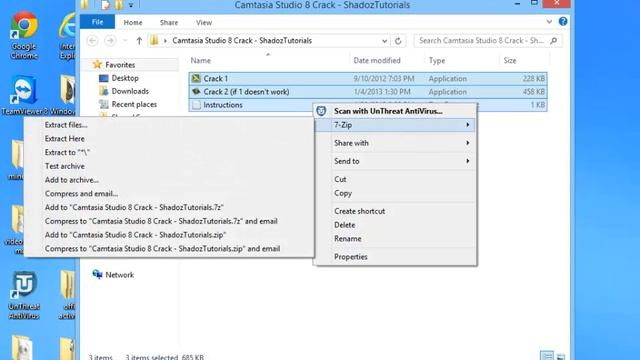
Task: Click the UnThreat shield icon in menu
Action: [321, 111]
